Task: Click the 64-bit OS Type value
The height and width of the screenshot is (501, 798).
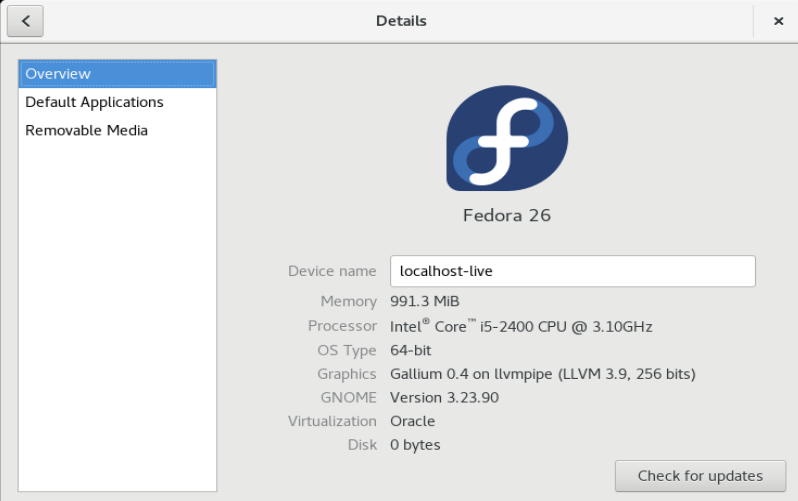Action: (411, 350)
